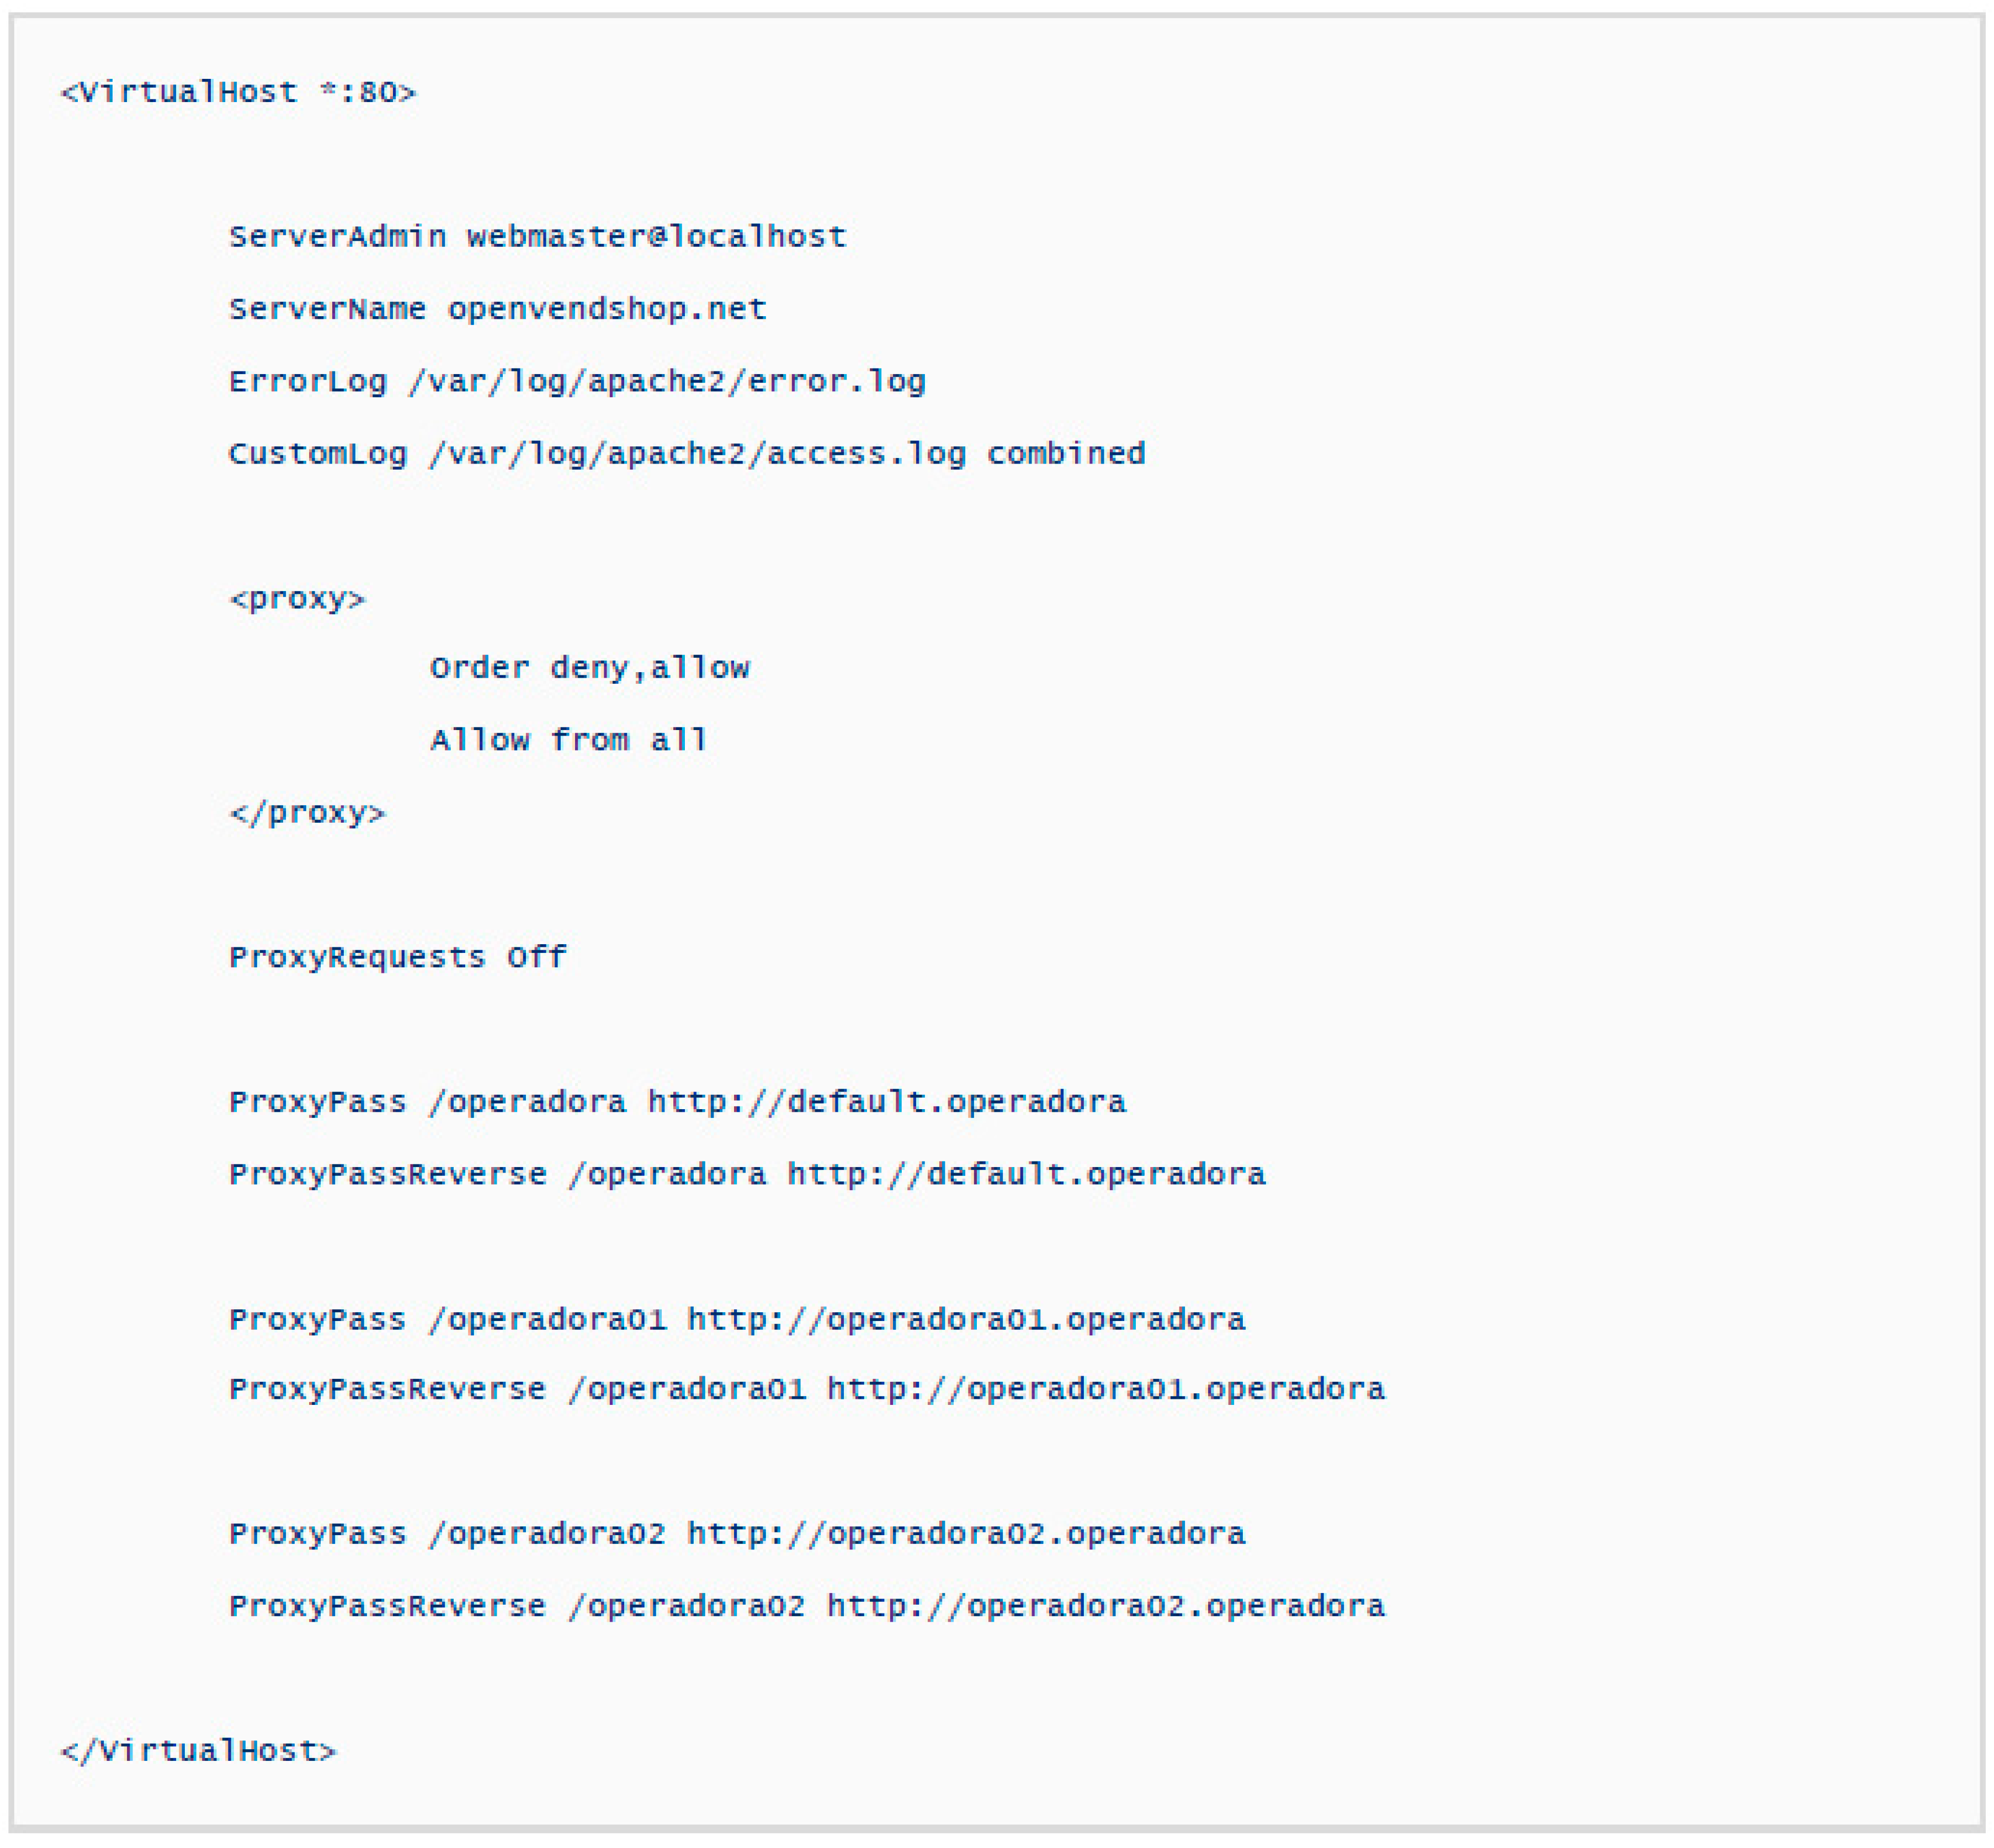The height and width of the screenshot is (1848, 1994).
Task: Click the ProxyPass /operadora02 path
Action: [547, 1534]
